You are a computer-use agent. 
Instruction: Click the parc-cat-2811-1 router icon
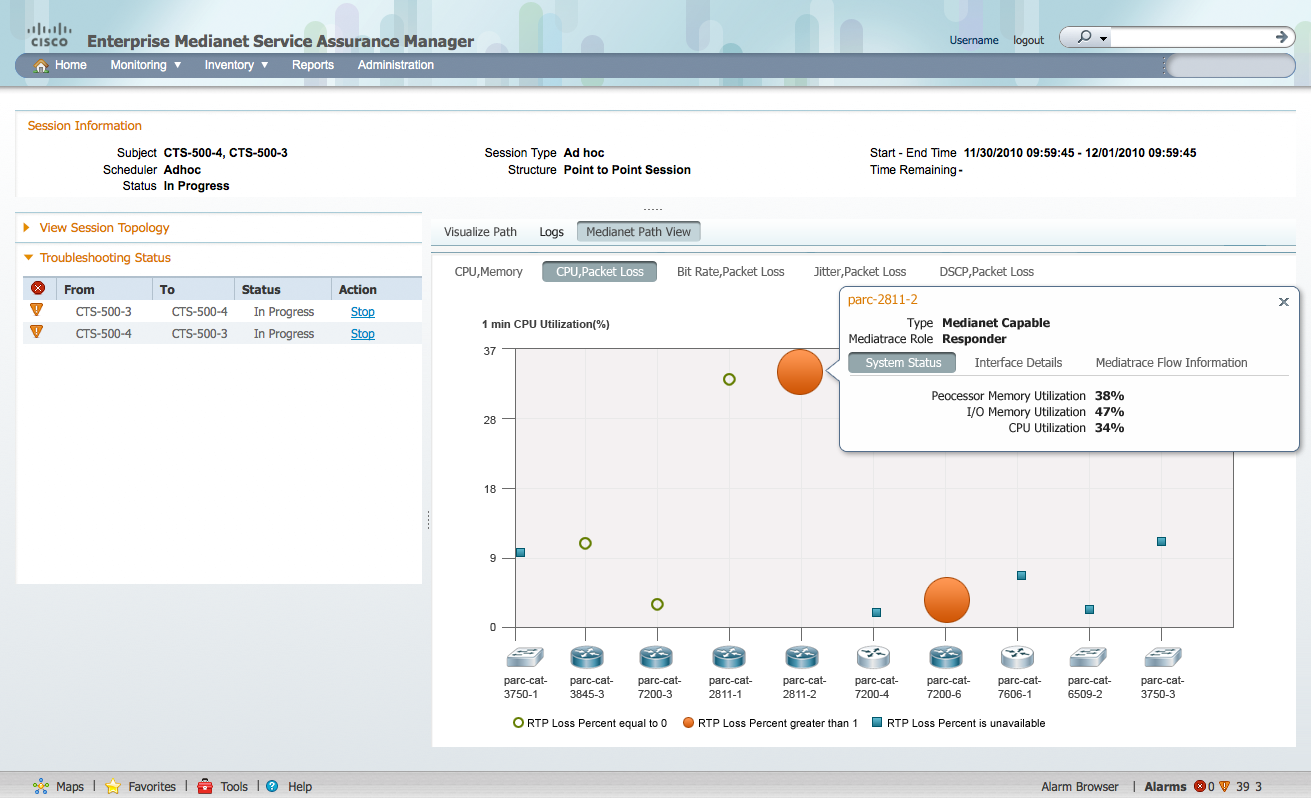[x=729, y=657]
